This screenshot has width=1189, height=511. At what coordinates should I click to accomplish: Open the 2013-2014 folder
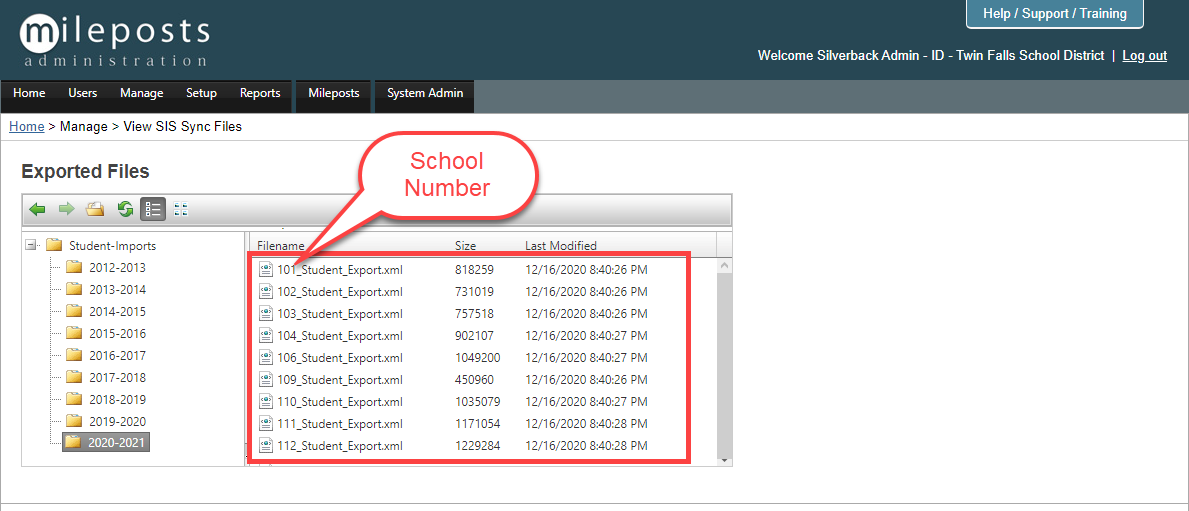point(117,290)
